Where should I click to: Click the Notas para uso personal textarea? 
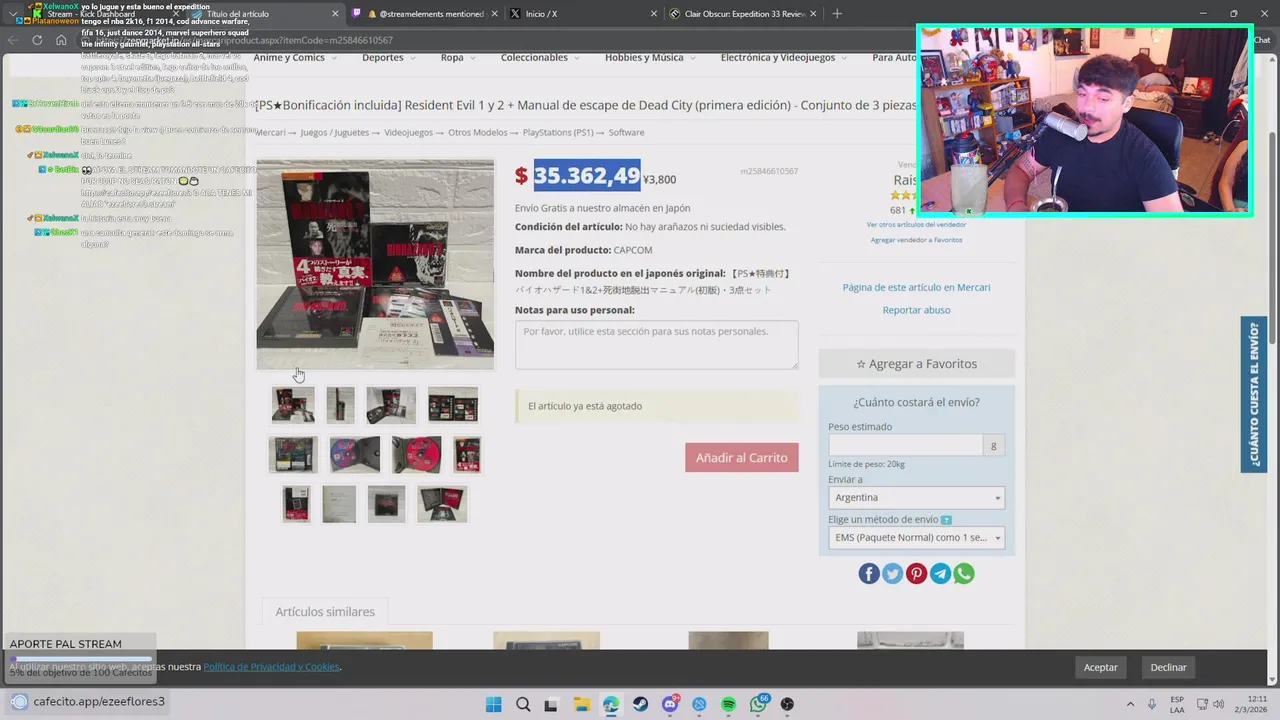coord(656,345)
